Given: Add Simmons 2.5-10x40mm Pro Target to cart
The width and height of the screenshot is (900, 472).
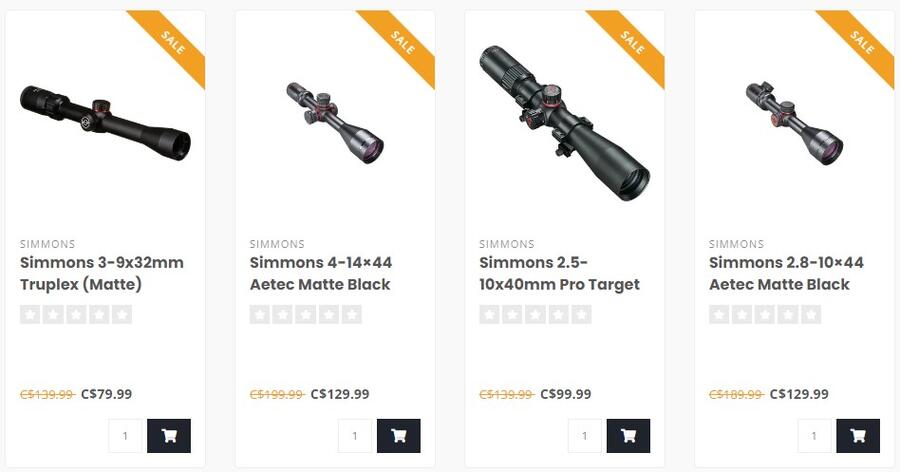Looking at the screenshot, I should point(628,436).
